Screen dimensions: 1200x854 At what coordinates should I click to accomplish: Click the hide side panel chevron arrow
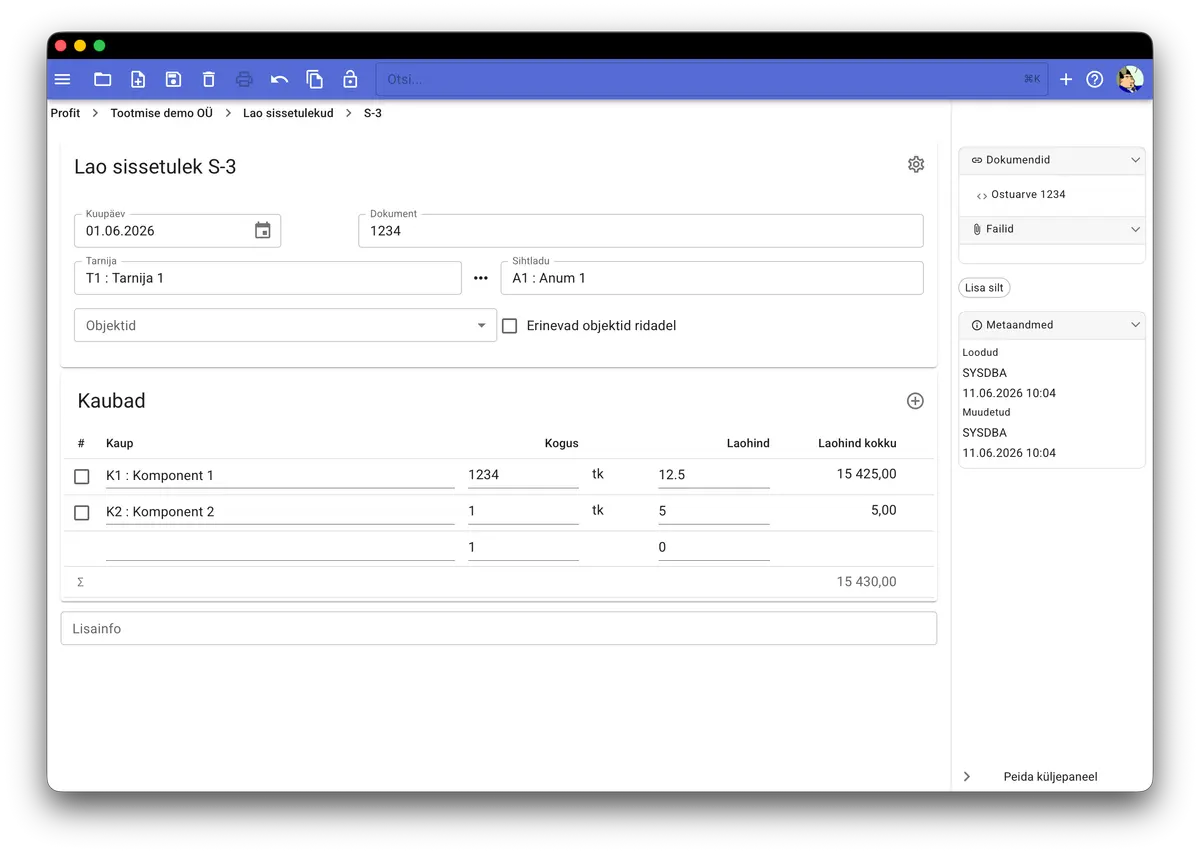(x=967, y=776)
